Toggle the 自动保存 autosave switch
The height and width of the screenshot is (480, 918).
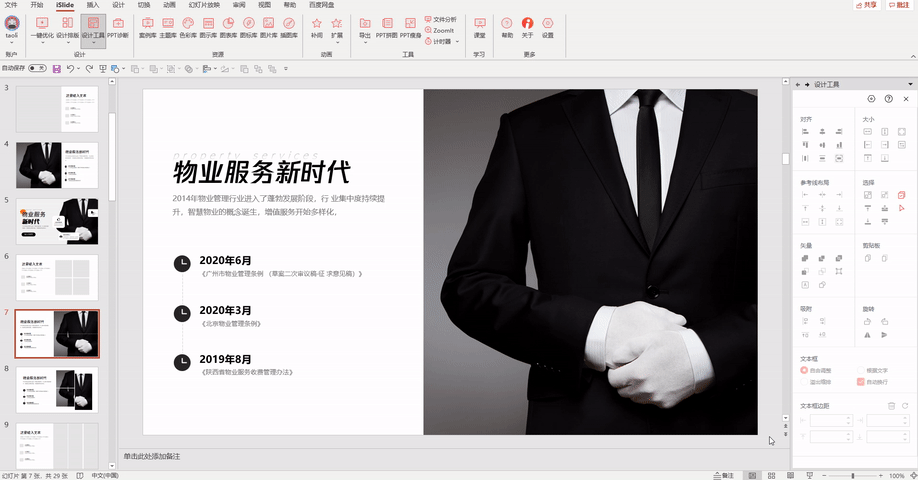(37, 69)
